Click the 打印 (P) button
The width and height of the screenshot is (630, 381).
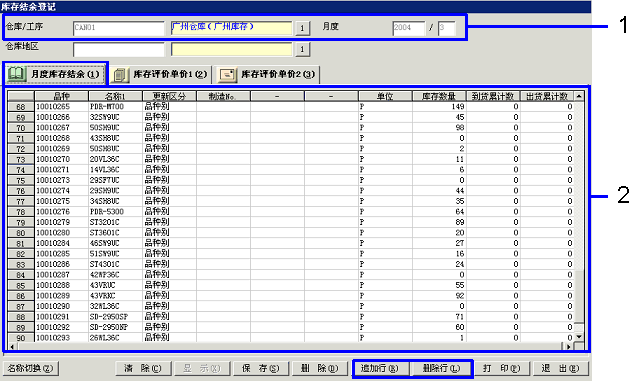coord(501,368)
